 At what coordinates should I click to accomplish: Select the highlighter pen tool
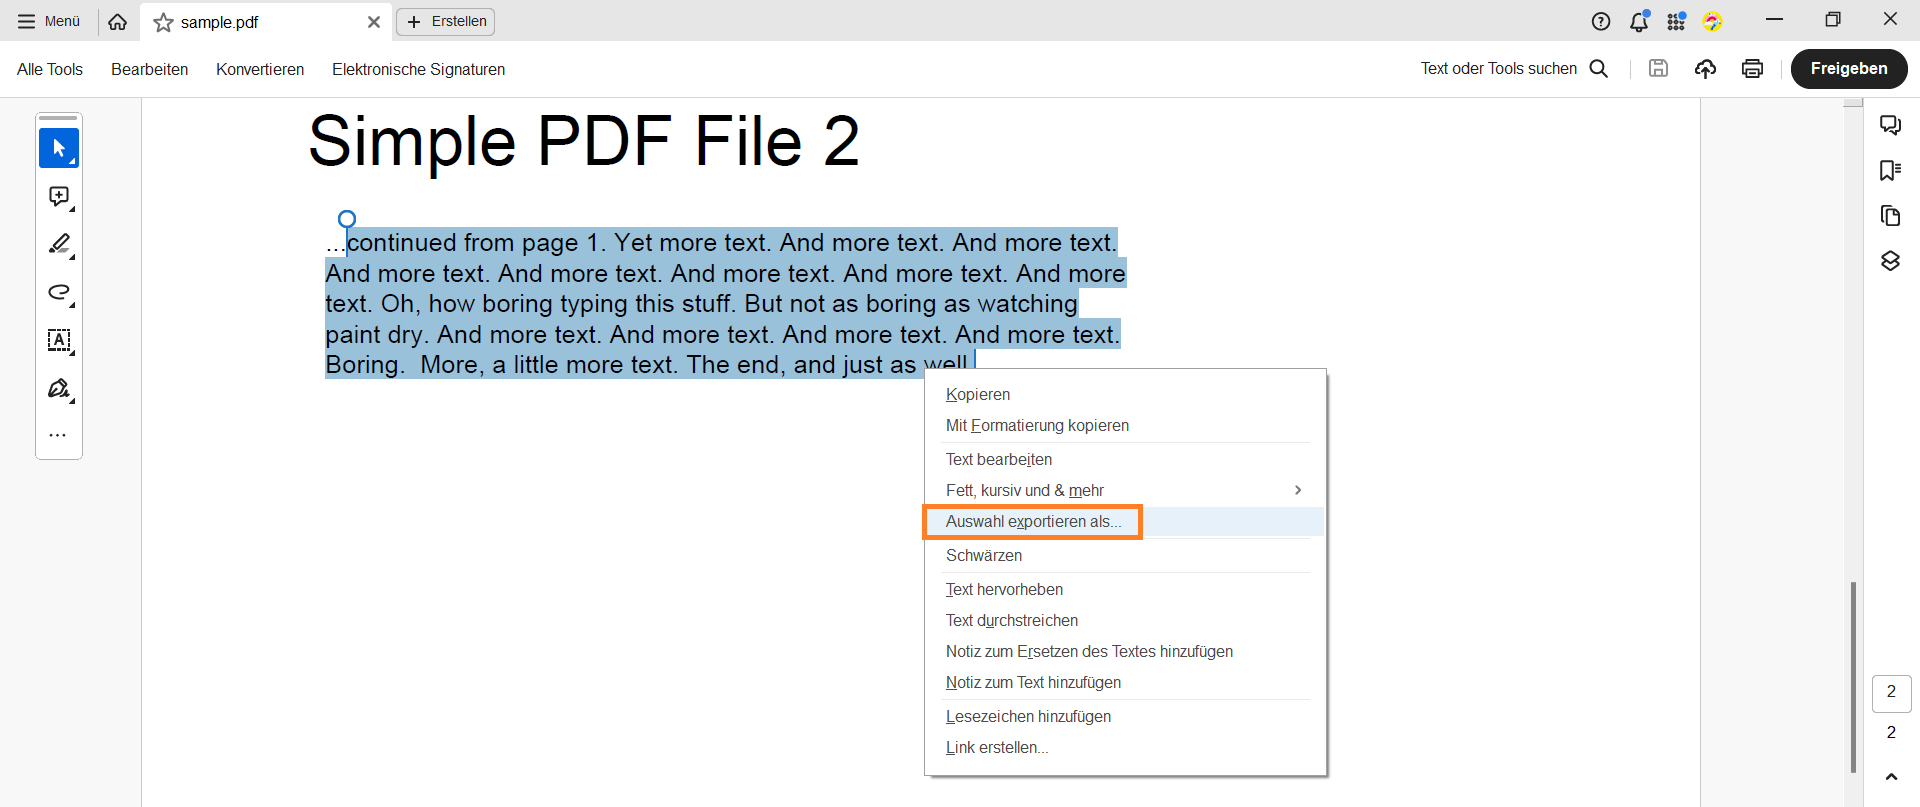pos(59,244)
